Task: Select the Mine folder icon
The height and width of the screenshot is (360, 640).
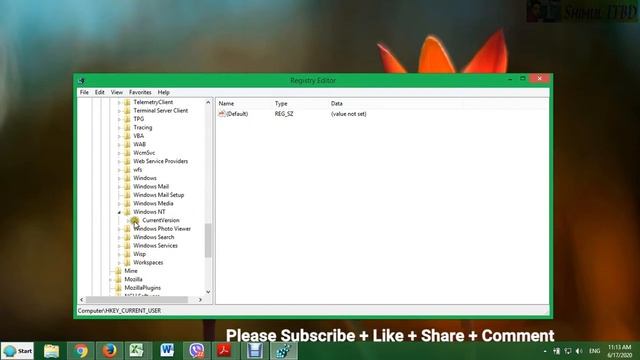Action: [x=118, y=271]
